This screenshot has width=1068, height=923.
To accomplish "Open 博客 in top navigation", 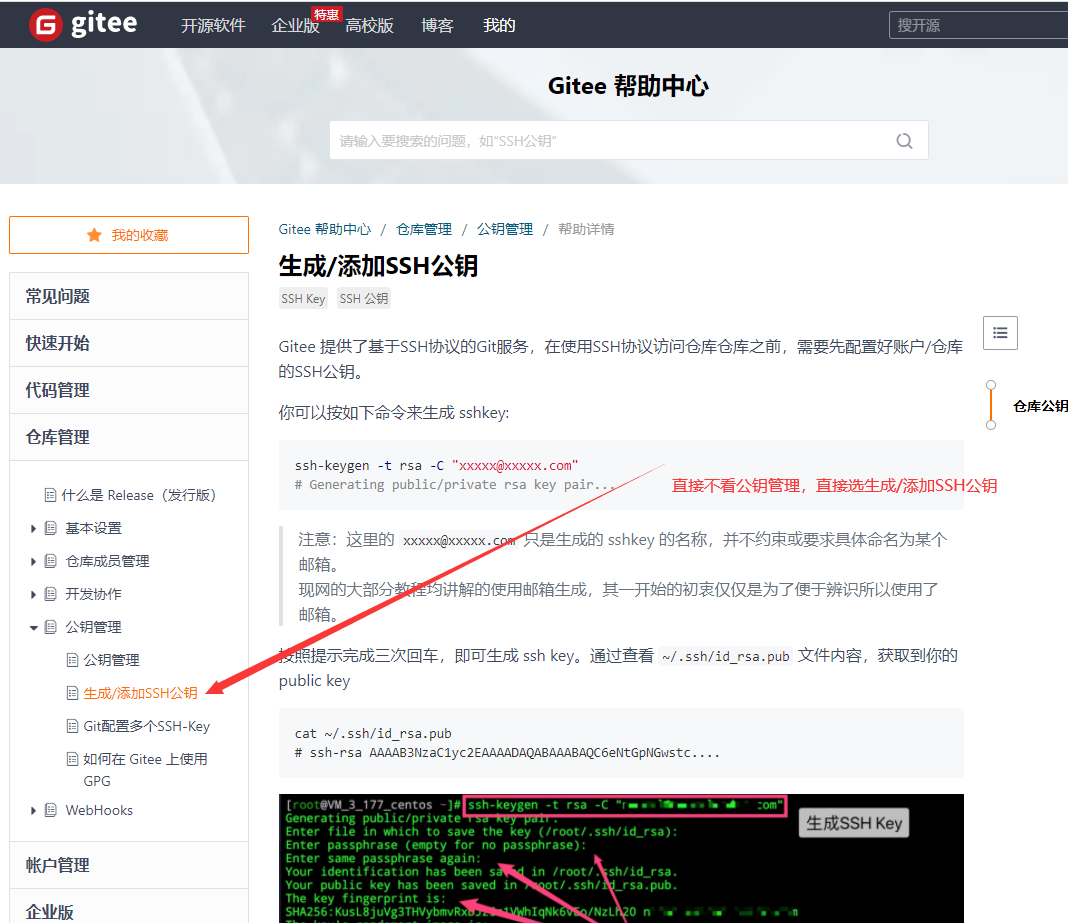I will point(437,26).
